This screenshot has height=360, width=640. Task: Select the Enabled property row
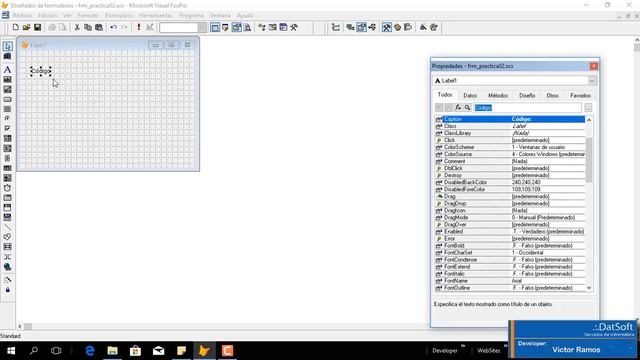point(510,231)
